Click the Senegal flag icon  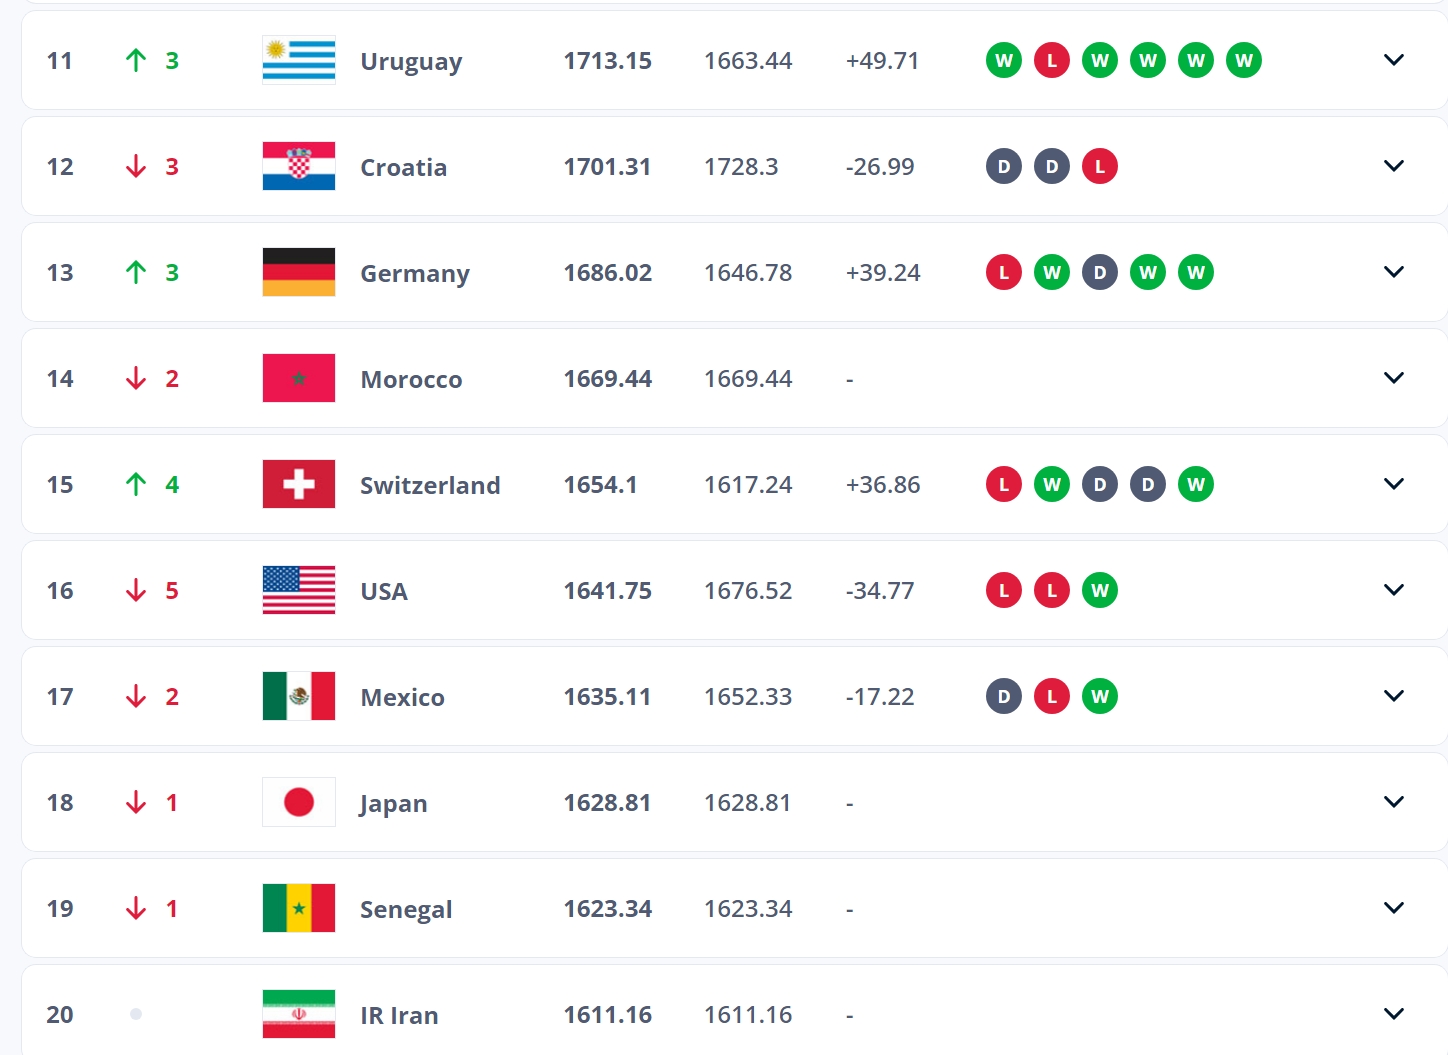(298, 909)
